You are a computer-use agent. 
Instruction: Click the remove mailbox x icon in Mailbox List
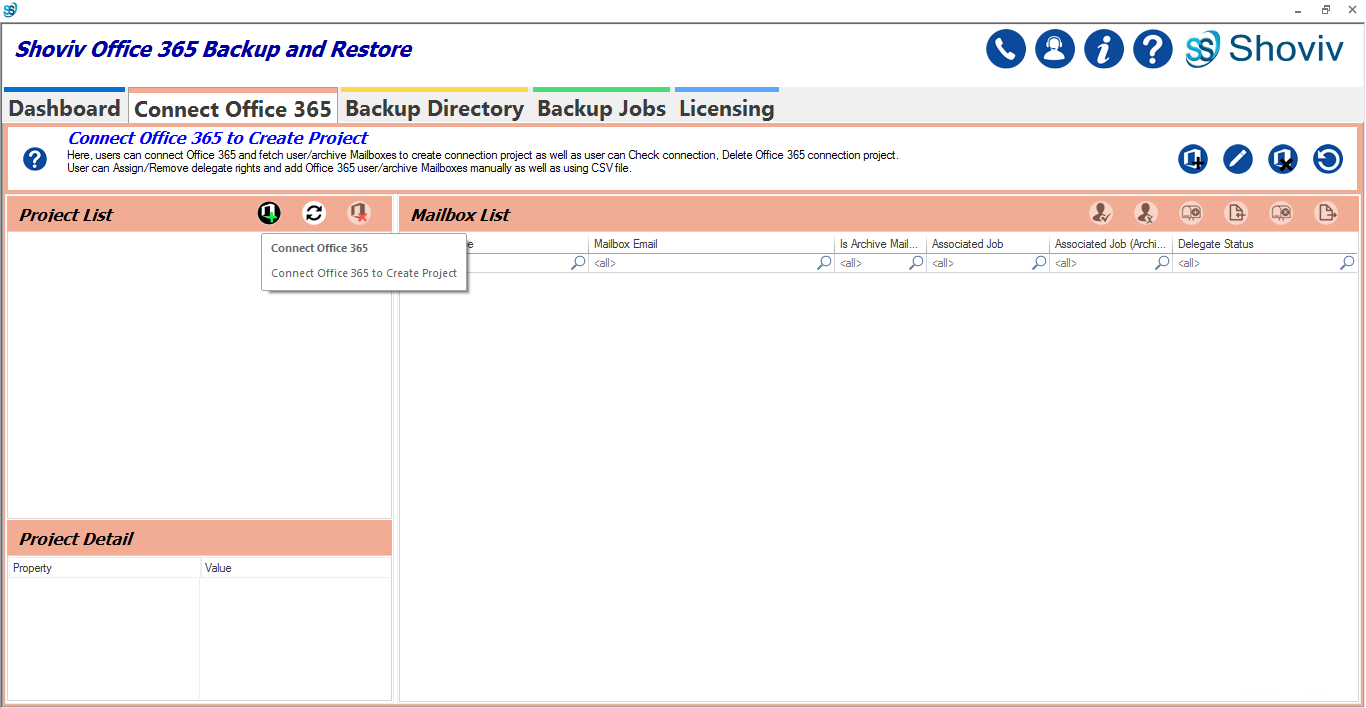1281,213
